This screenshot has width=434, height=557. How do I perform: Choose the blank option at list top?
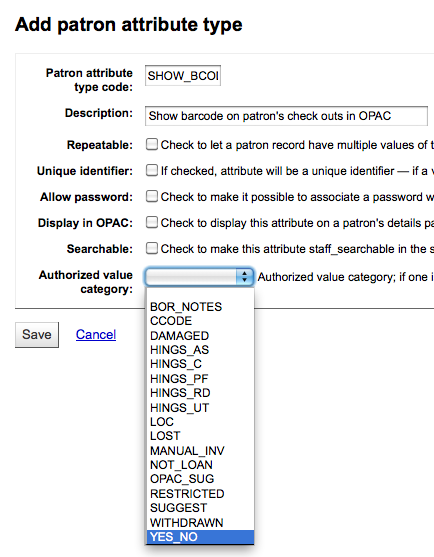pos(200,294)
